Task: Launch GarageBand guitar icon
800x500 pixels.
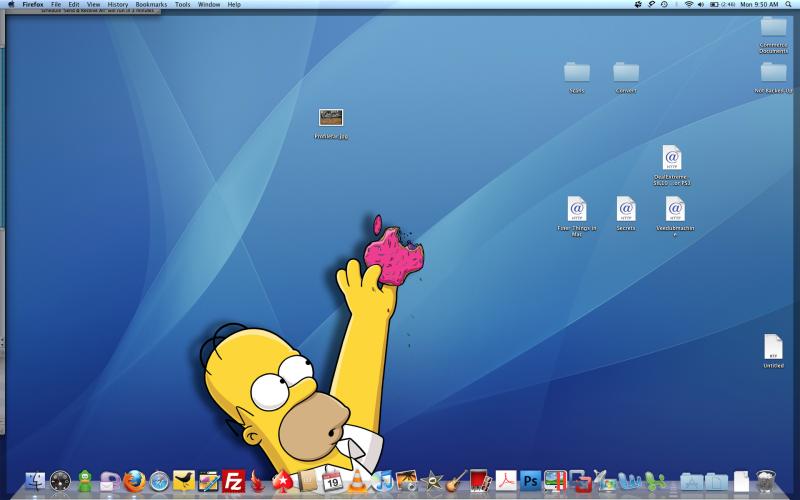Action: pos(456,481)
